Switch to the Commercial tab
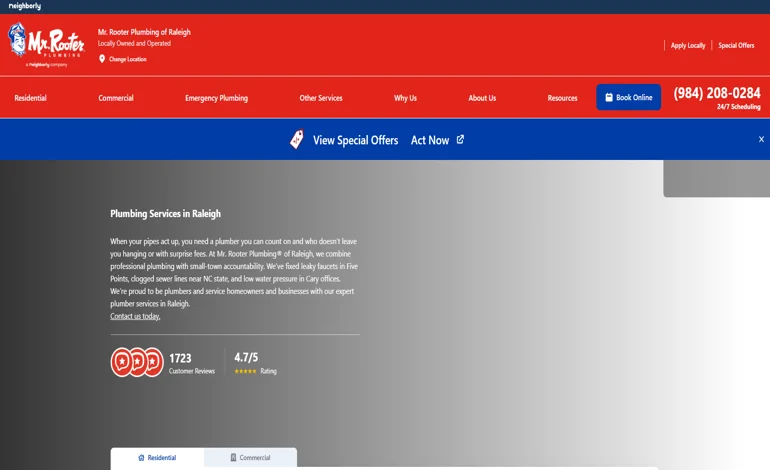The height and width of the screenshot is (470, 770). pyautogui.click(x=250, y=457)
